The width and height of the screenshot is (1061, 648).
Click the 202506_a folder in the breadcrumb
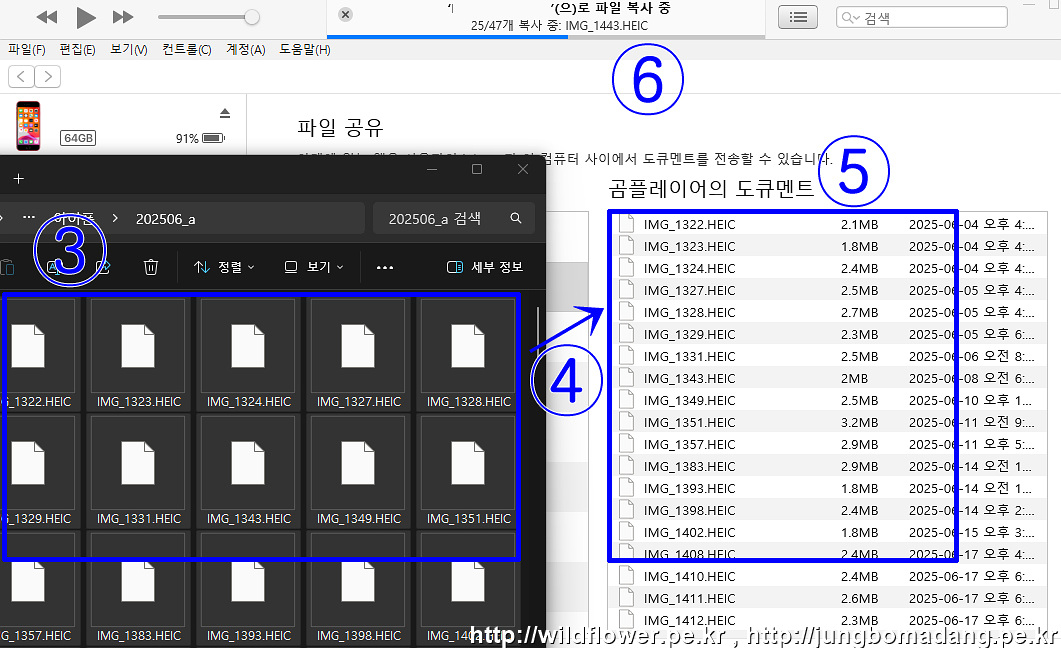tap(165, 219)
